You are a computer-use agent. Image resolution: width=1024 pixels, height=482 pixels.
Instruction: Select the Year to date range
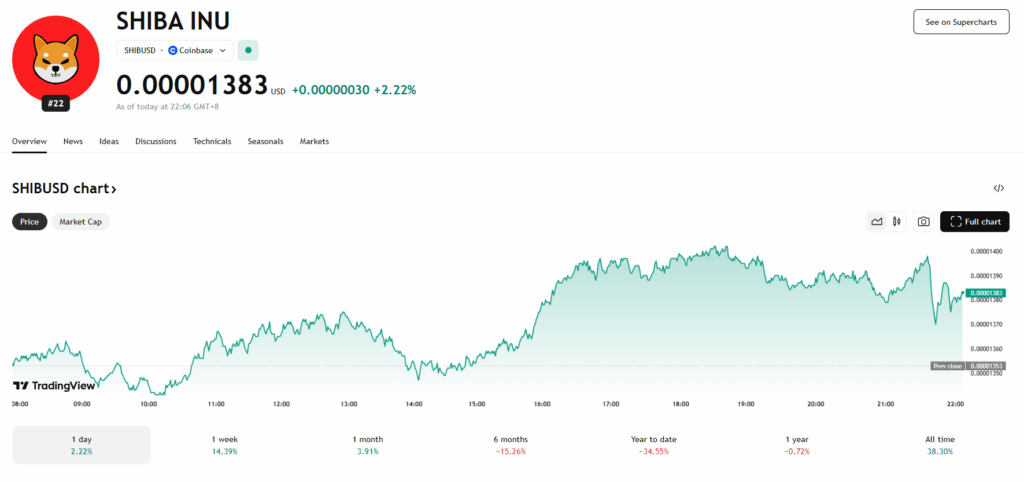(x=654, y=445)
